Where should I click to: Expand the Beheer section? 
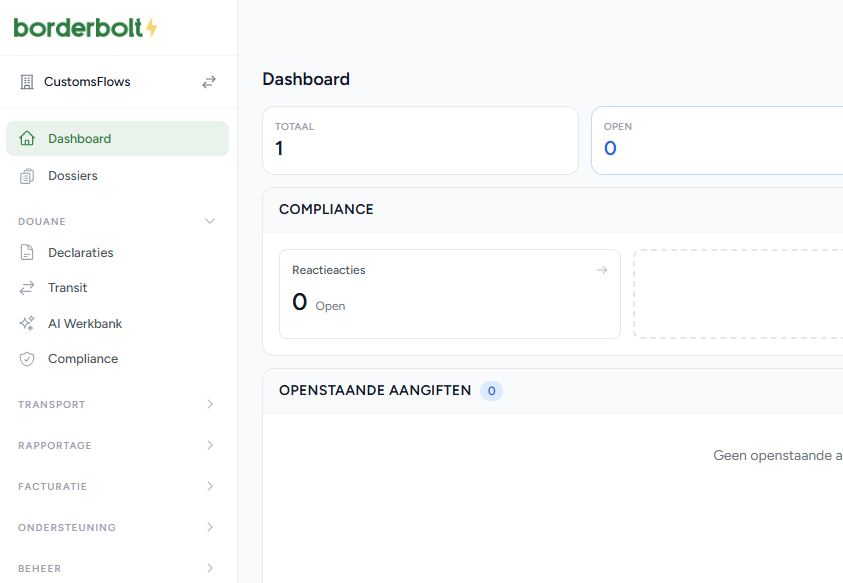[210, 568]
